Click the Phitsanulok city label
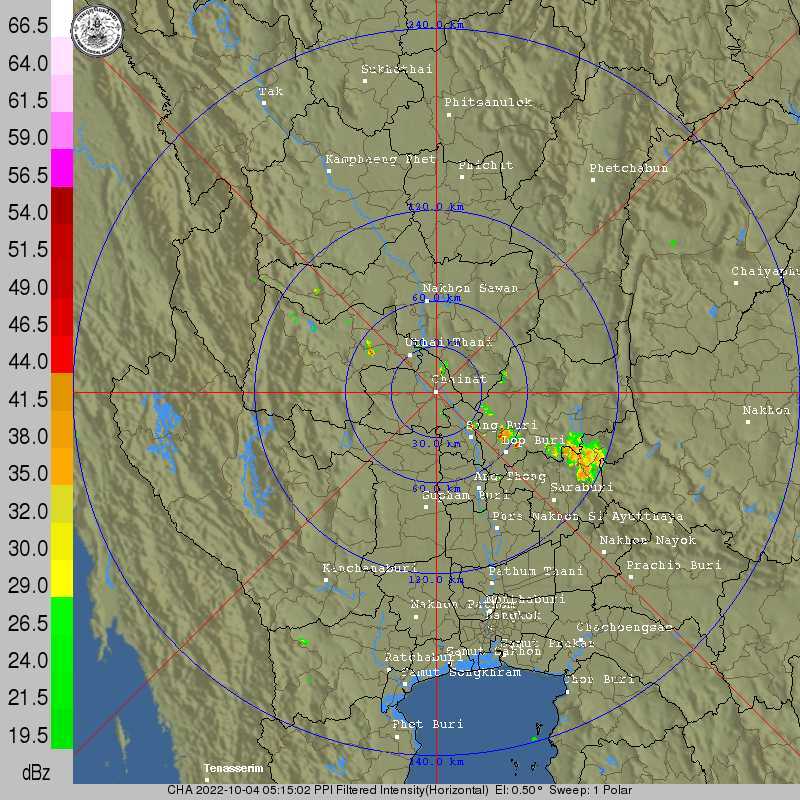 pyautogui.click(x=488, y=102)
